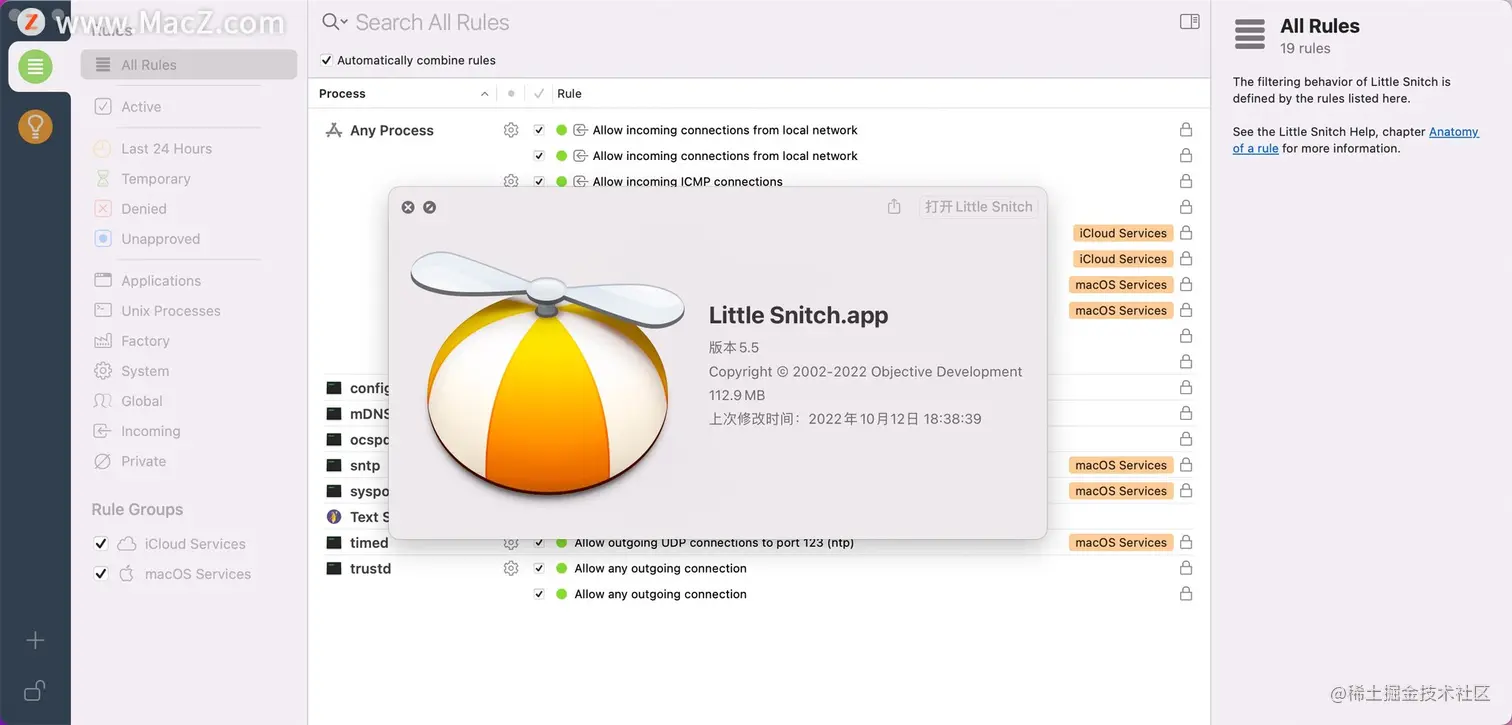Click the lock icon of the Any Process row

1186,130
